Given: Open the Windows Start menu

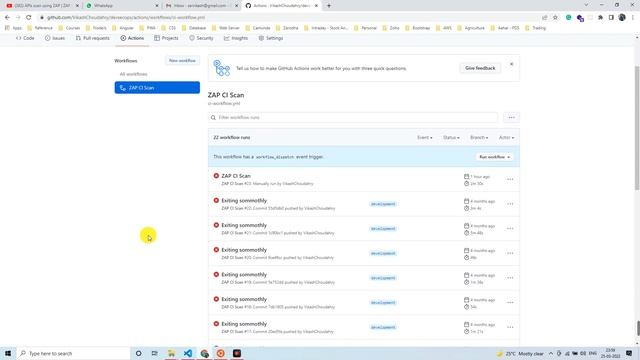Looking at the screenshot, I should tap(8, 353).
